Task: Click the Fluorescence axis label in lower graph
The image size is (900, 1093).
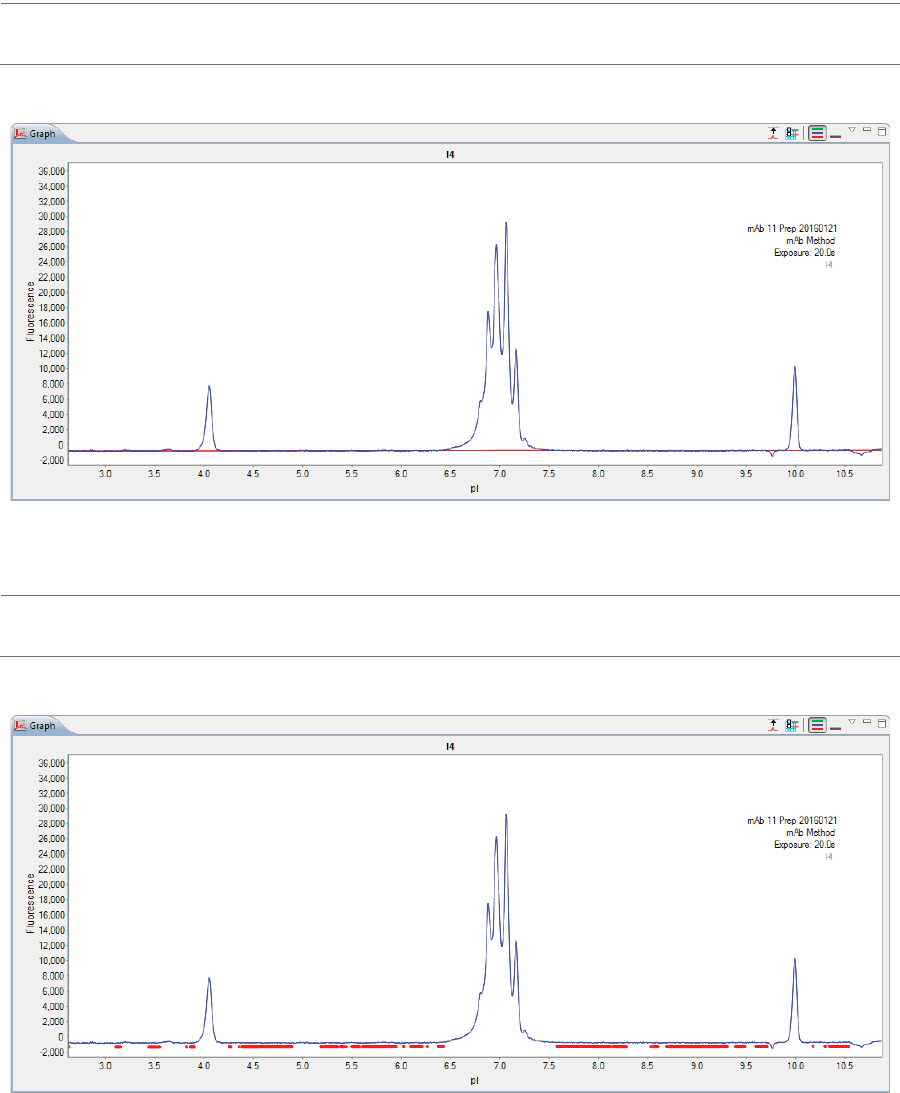Action: tap(31, 903)
